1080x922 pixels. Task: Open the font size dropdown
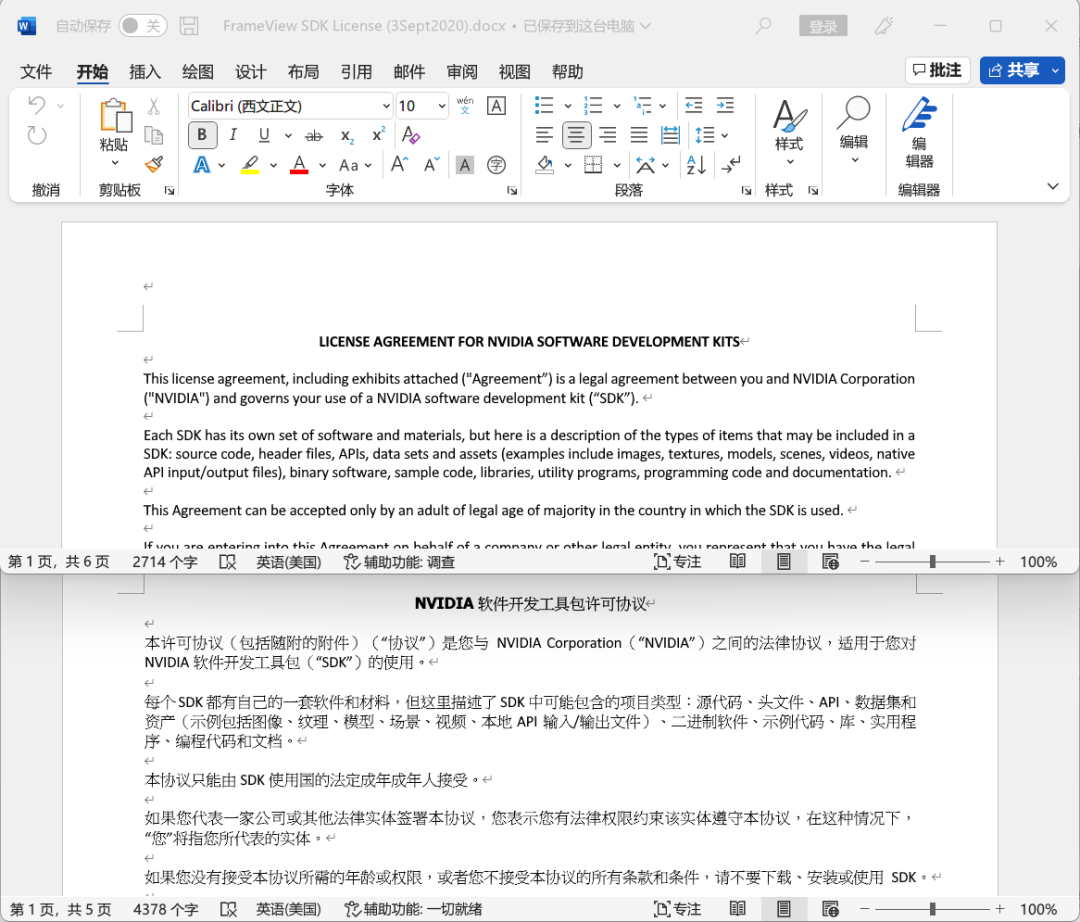[x=441, y=106]
